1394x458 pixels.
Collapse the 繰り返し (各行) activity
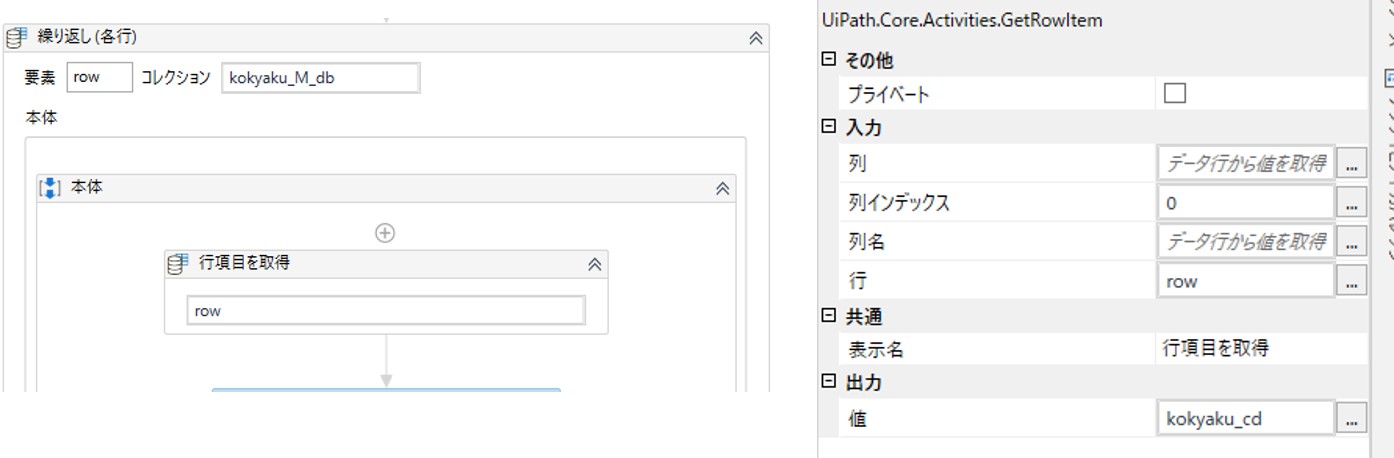pyautogui.click(x=756, y=38)
